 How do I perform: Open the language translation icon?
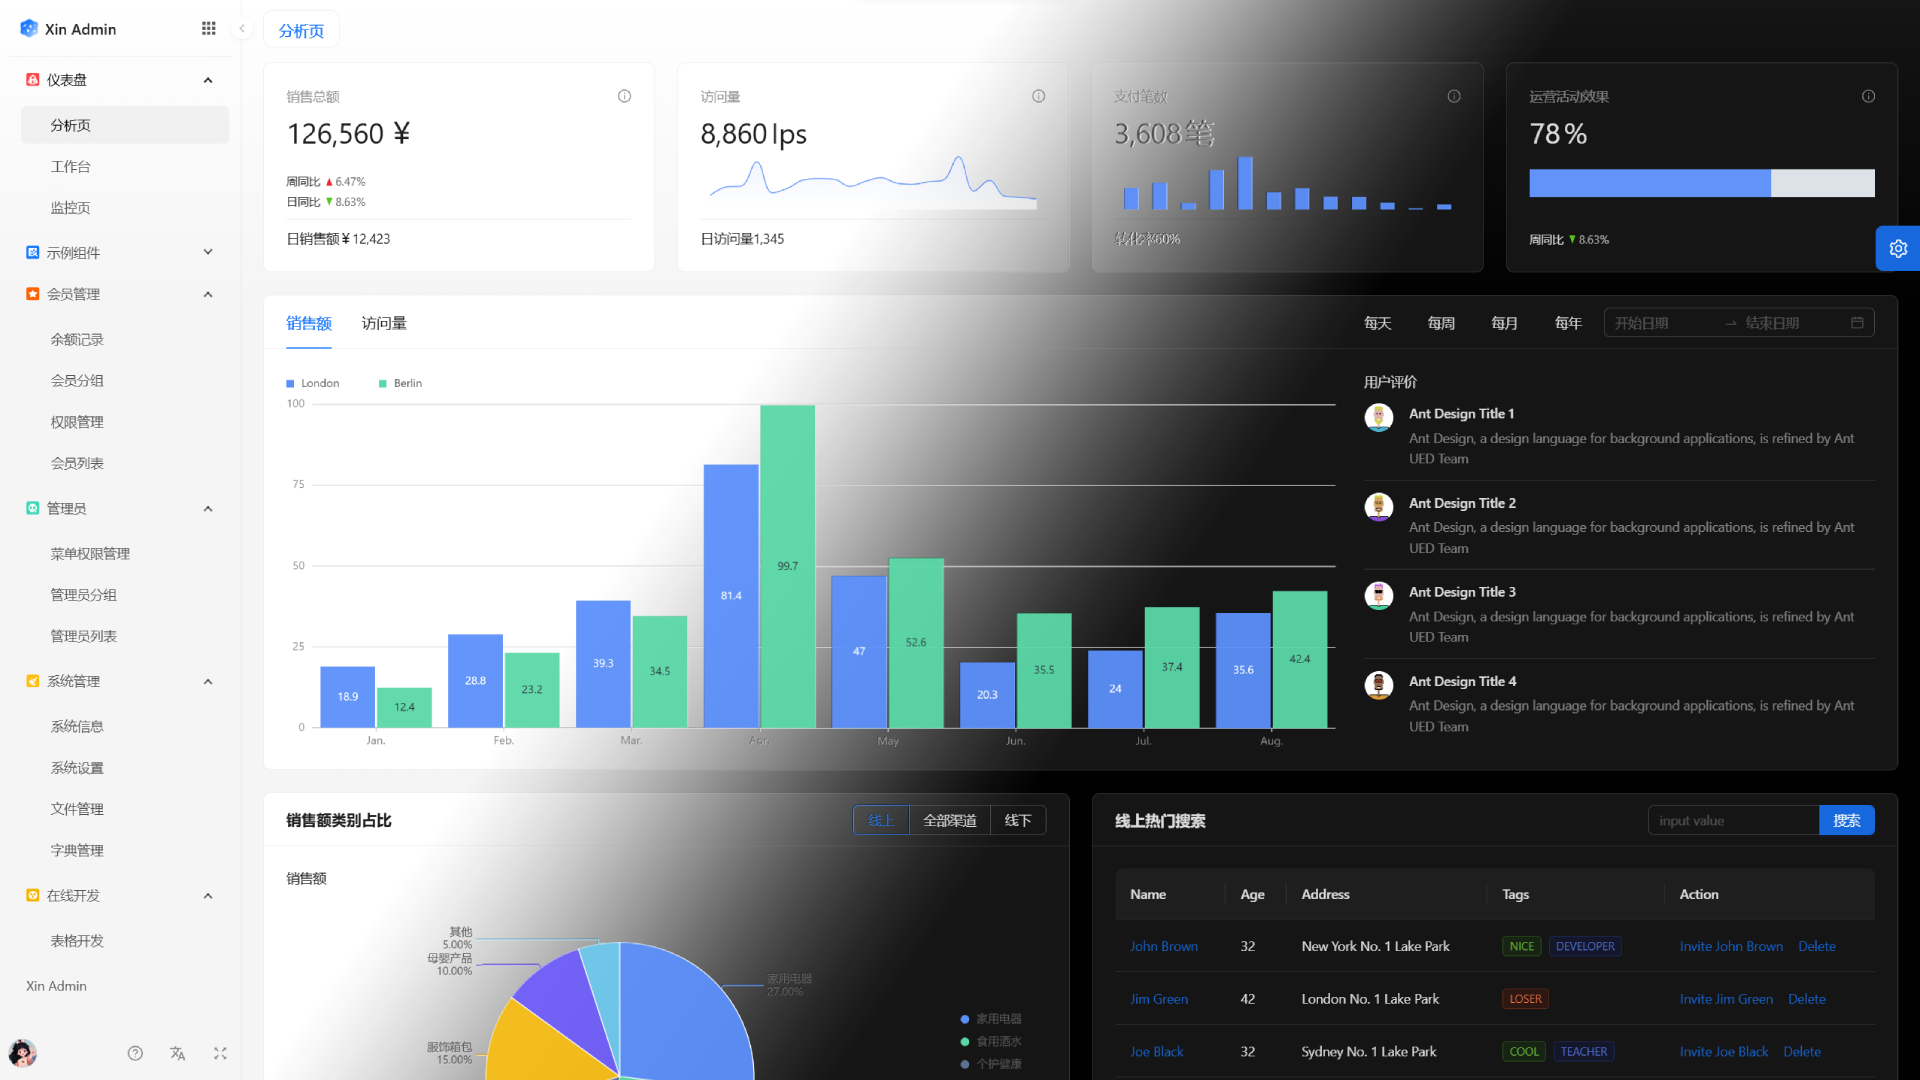point(178,1053)
